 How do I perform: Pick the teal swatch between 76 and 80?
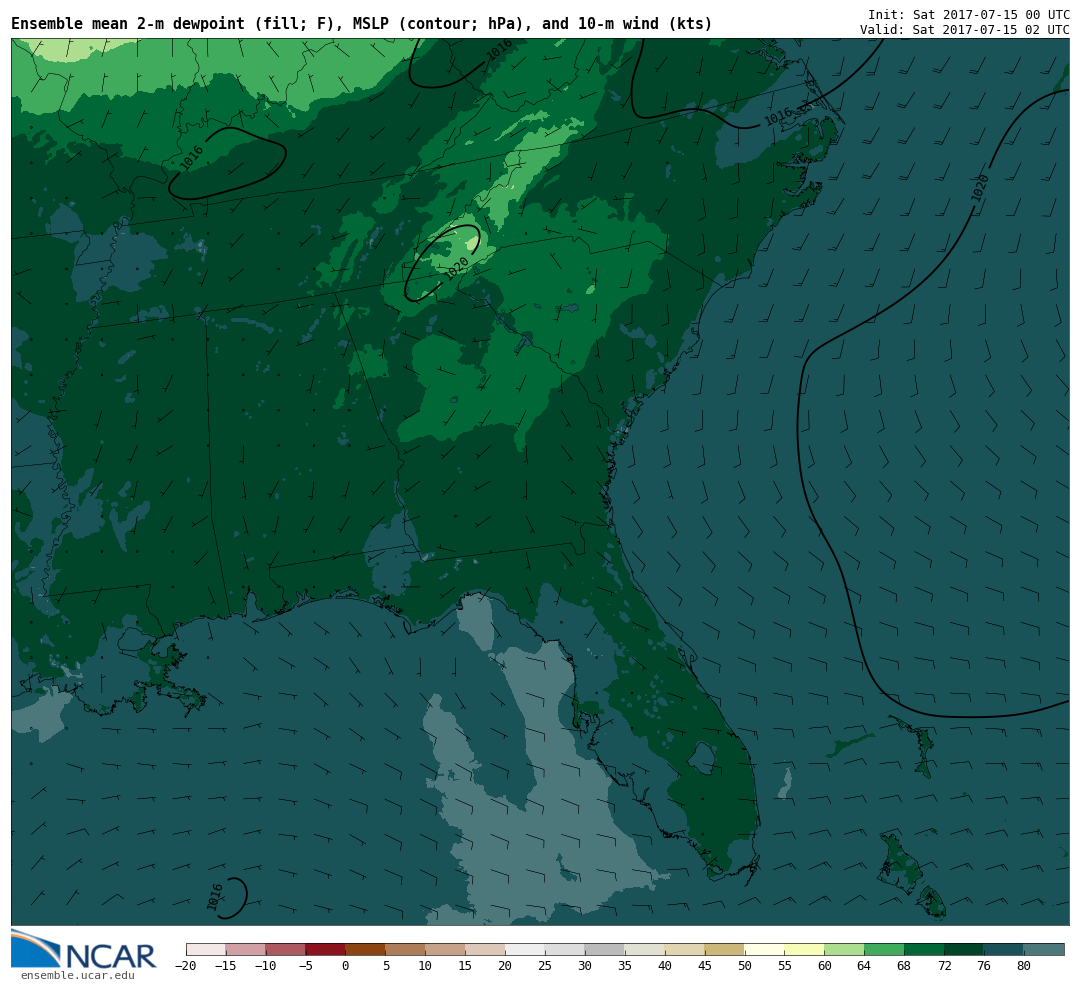coord(1004,949)
